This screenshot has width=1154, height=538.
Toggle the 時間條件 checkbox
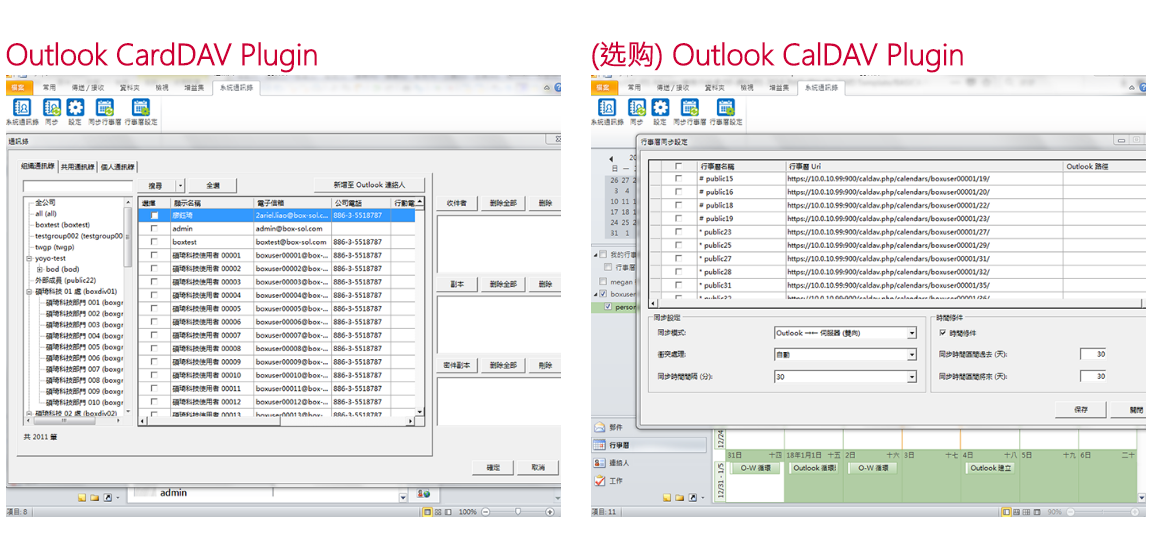click(x=943, y=331)
